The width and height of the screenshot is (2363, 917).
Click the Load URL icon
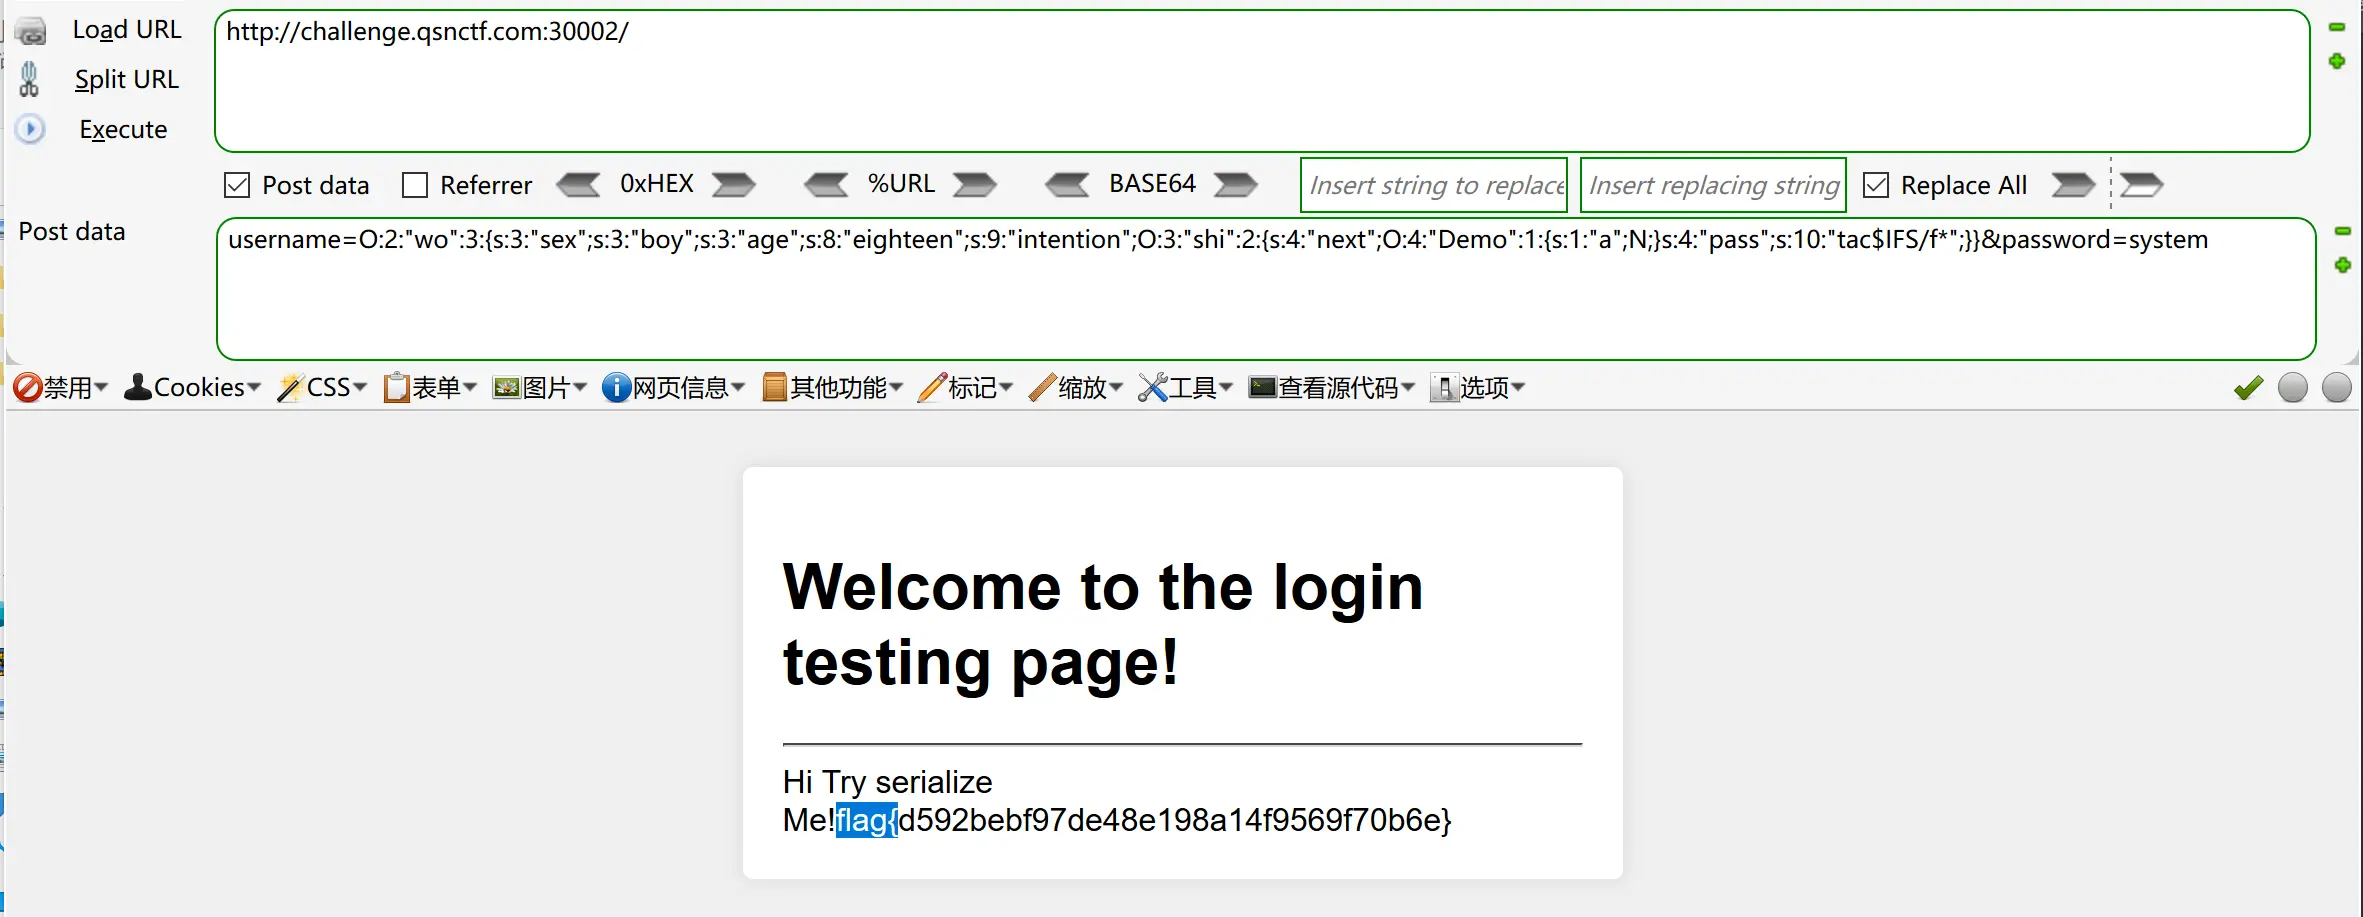[x=31, y=32]
